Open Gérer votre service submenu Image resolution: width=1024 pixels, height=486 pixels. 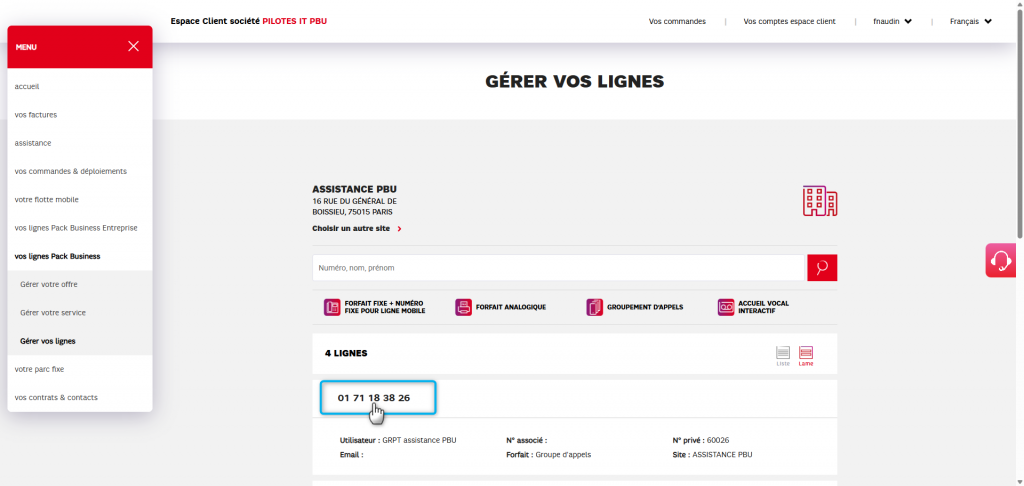53,313
